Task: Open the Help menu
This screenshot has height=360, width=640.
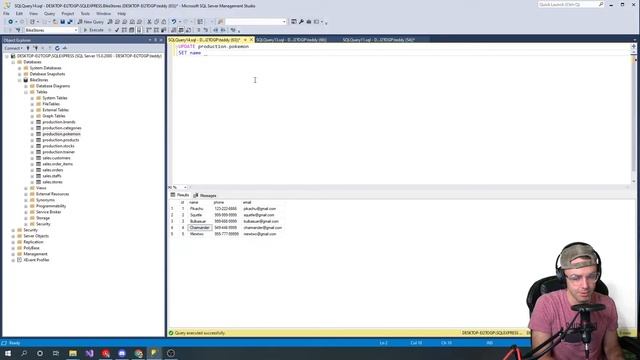Action: [x=122, y=13]
